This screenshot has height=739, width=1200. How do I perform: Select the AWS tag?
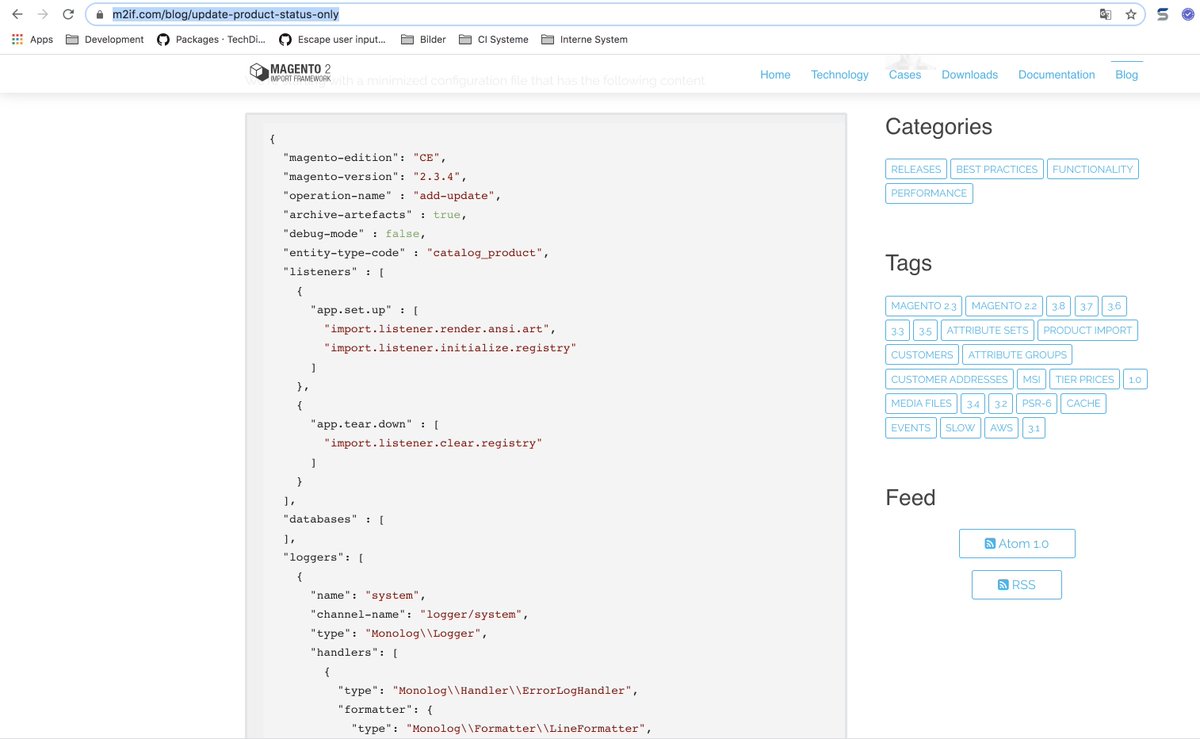point(1002,427)
